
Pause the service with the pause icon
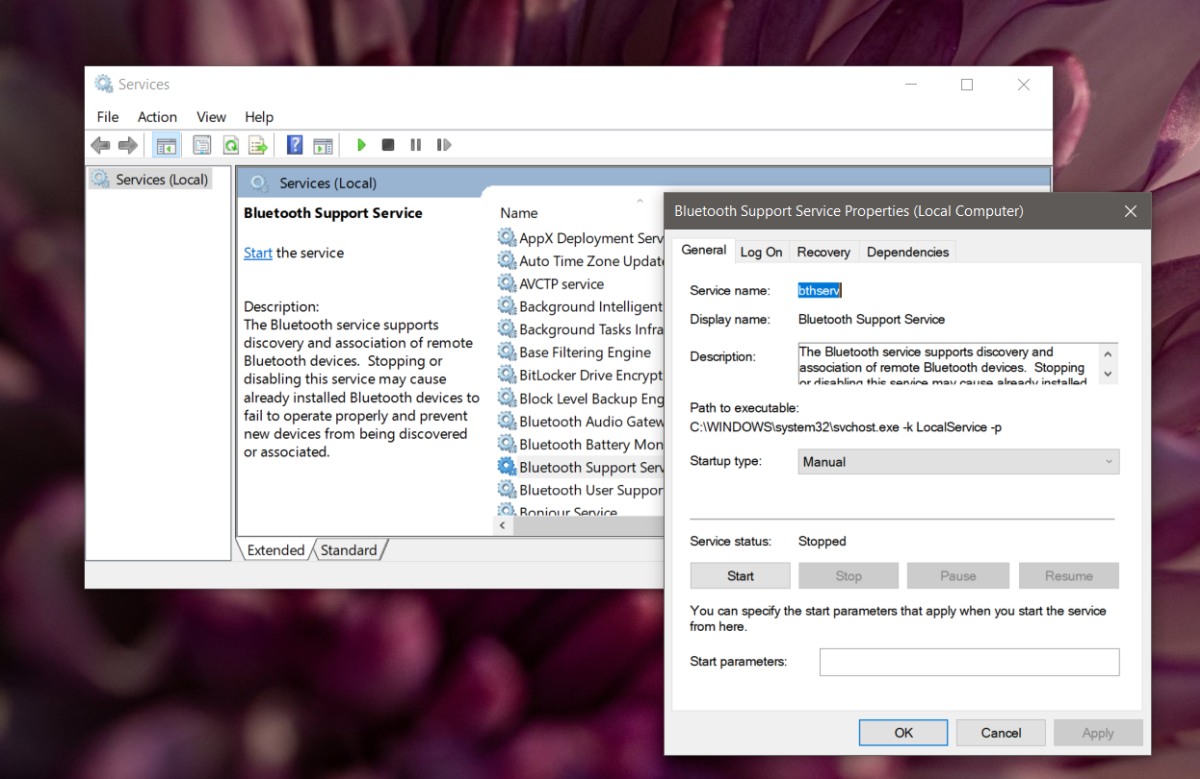[x=415, y=145]
